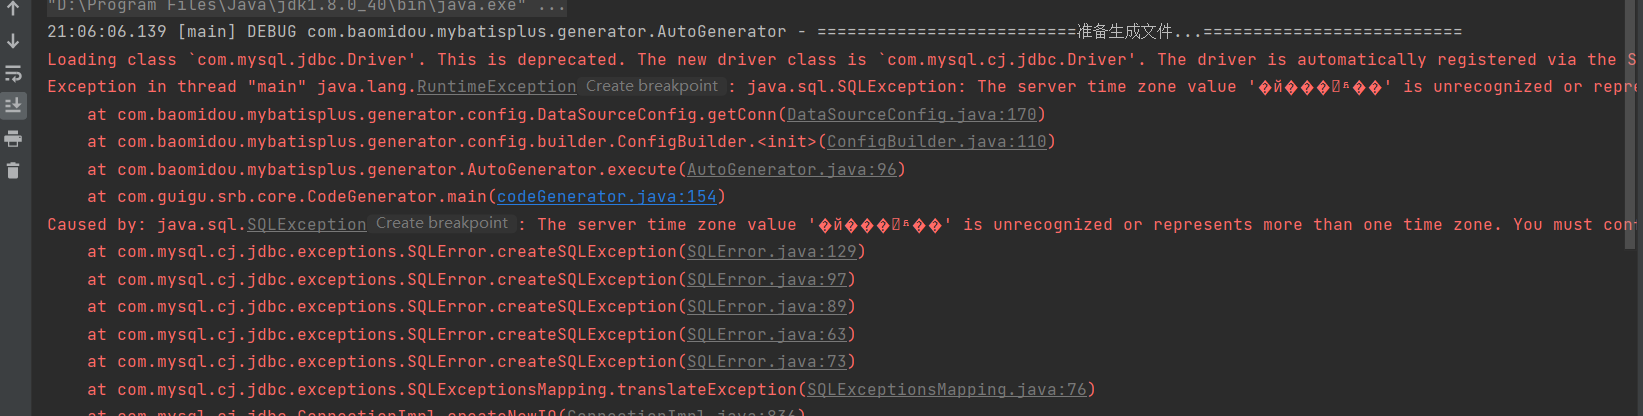Toggle soft-wrap for console output
Screen dimensions: 1643x416
point(13,73)
